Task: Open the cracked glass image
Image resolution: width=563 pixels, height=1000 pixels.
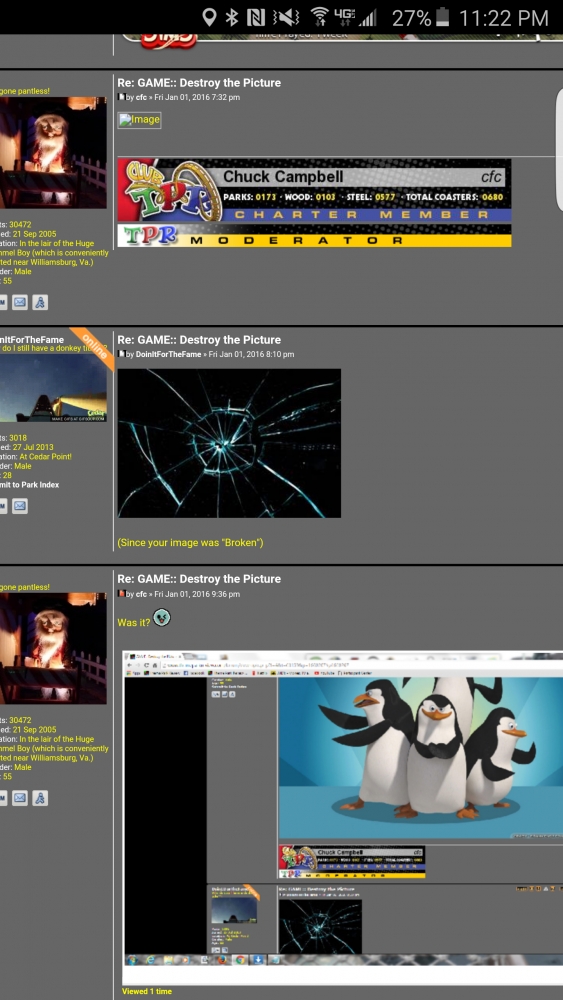Action: point(229,443)
